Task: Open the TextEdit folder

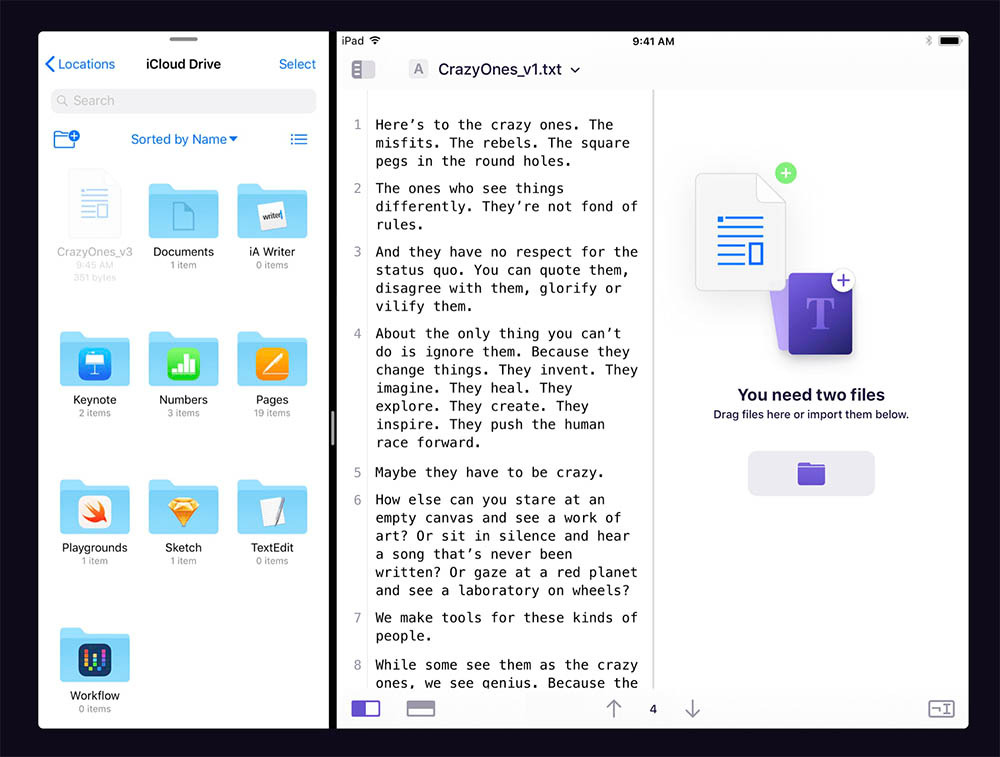Action: (272, 521)
